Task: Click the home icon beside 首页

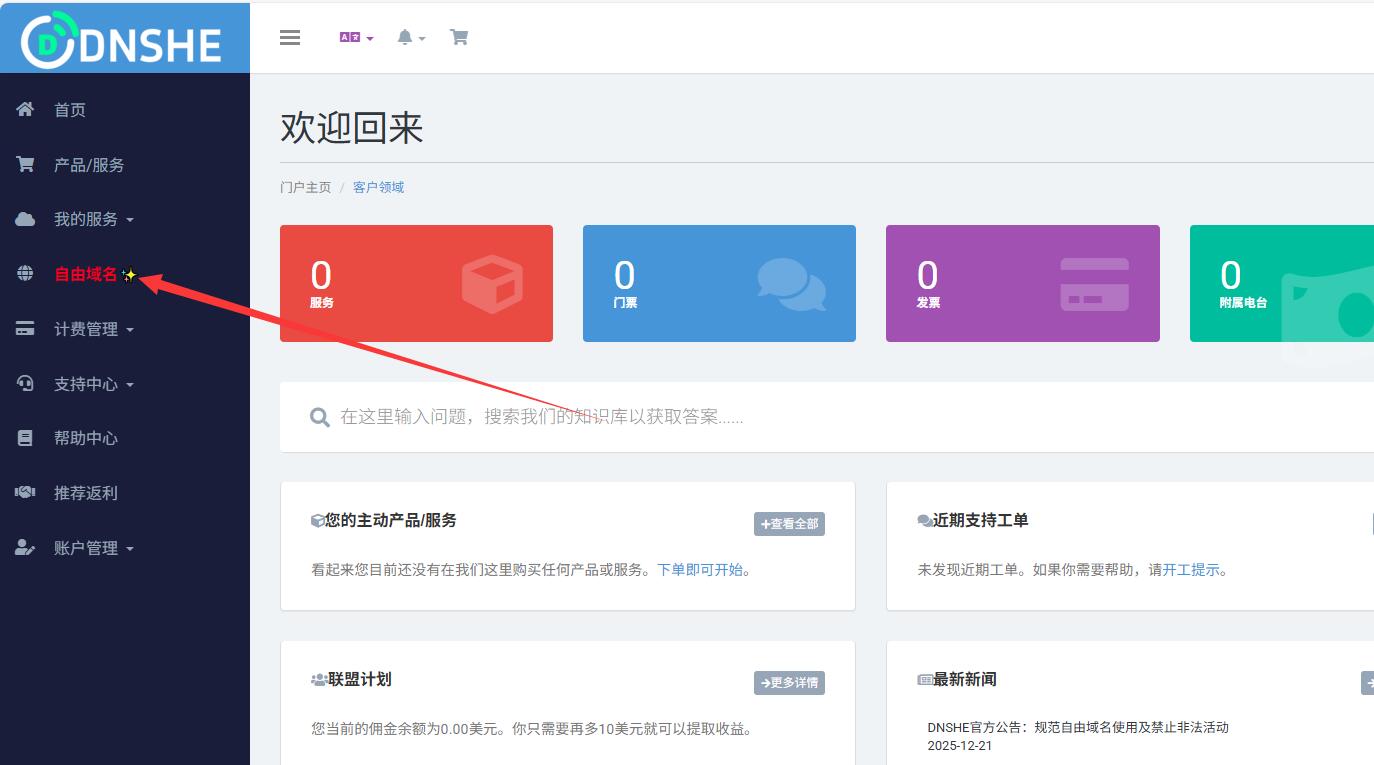Action: (24, 109)
